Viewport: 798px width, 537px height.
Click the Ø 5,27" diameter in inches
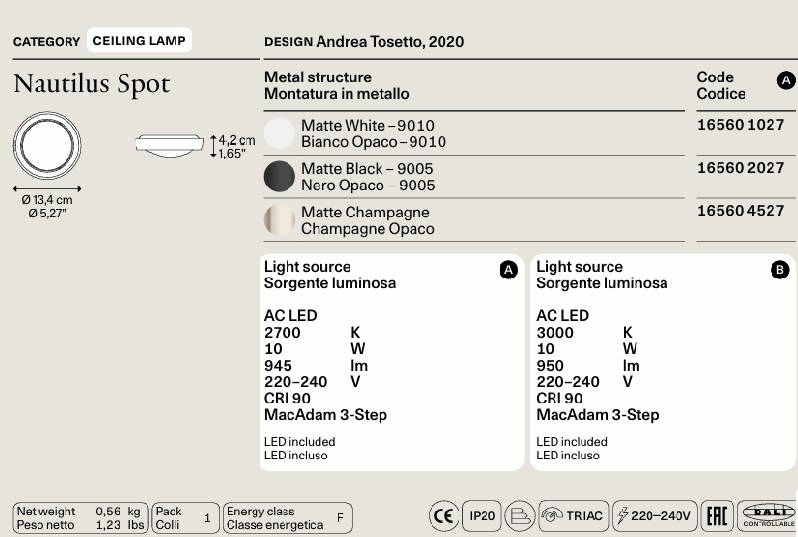coord(47,213)
